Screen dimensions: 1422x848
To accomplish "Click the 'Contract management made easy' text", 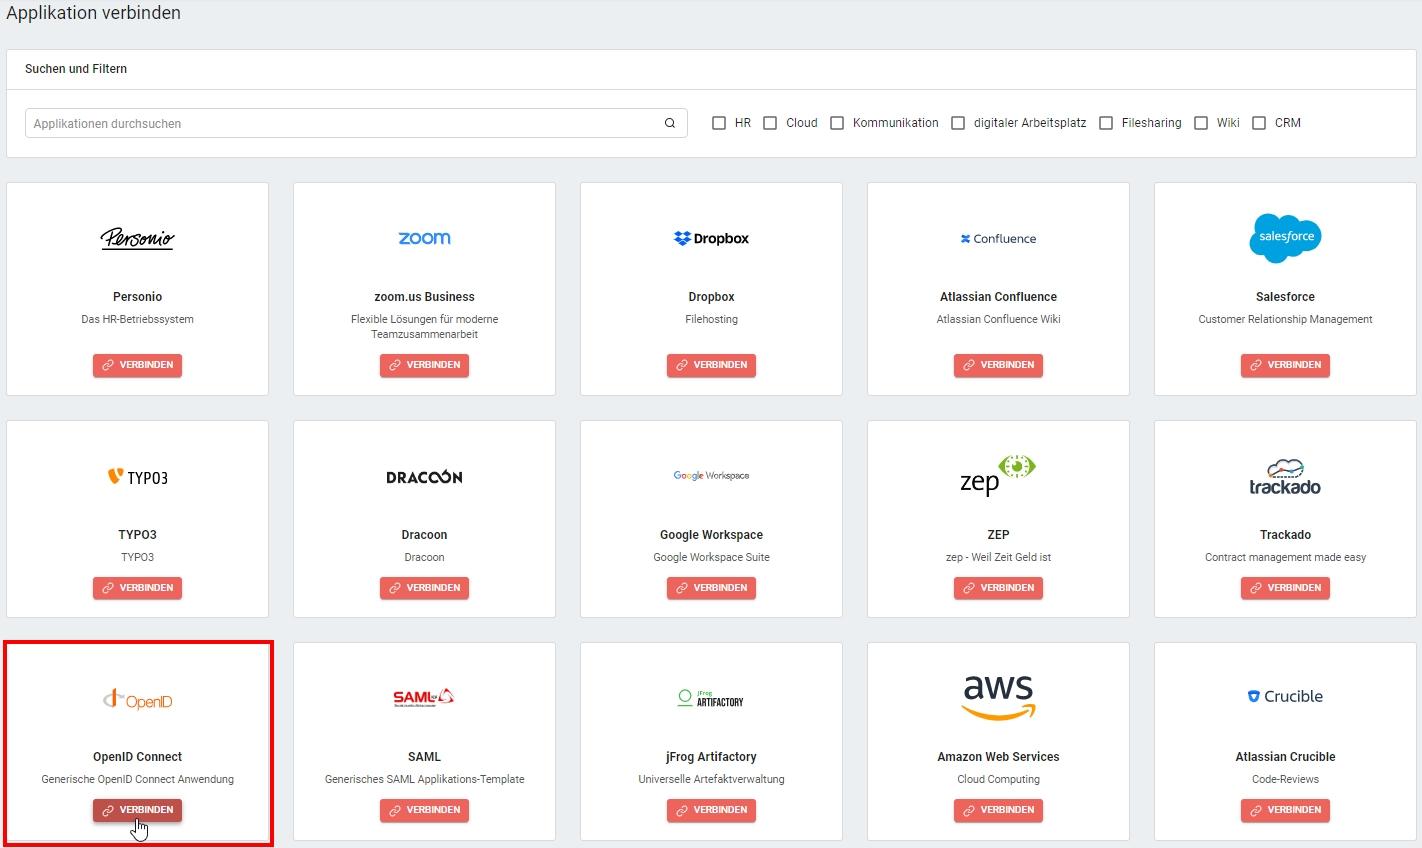I will pos(1285,558).
